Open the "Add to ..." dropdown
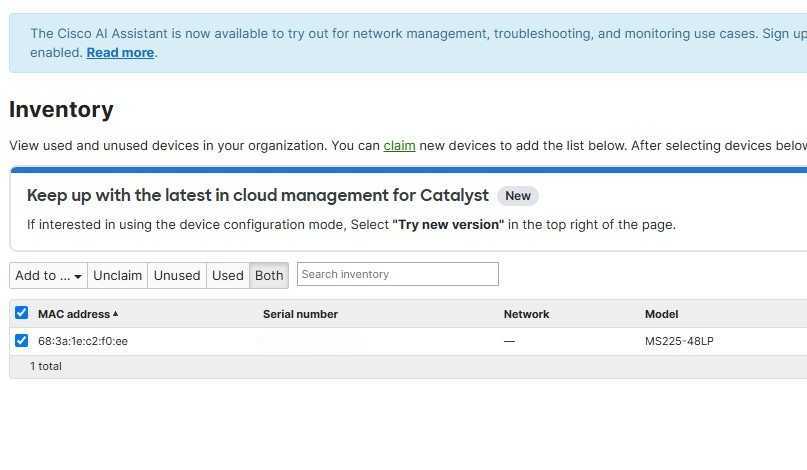The width and height of the screenshot is (807, 470). (x=48, y=275)
